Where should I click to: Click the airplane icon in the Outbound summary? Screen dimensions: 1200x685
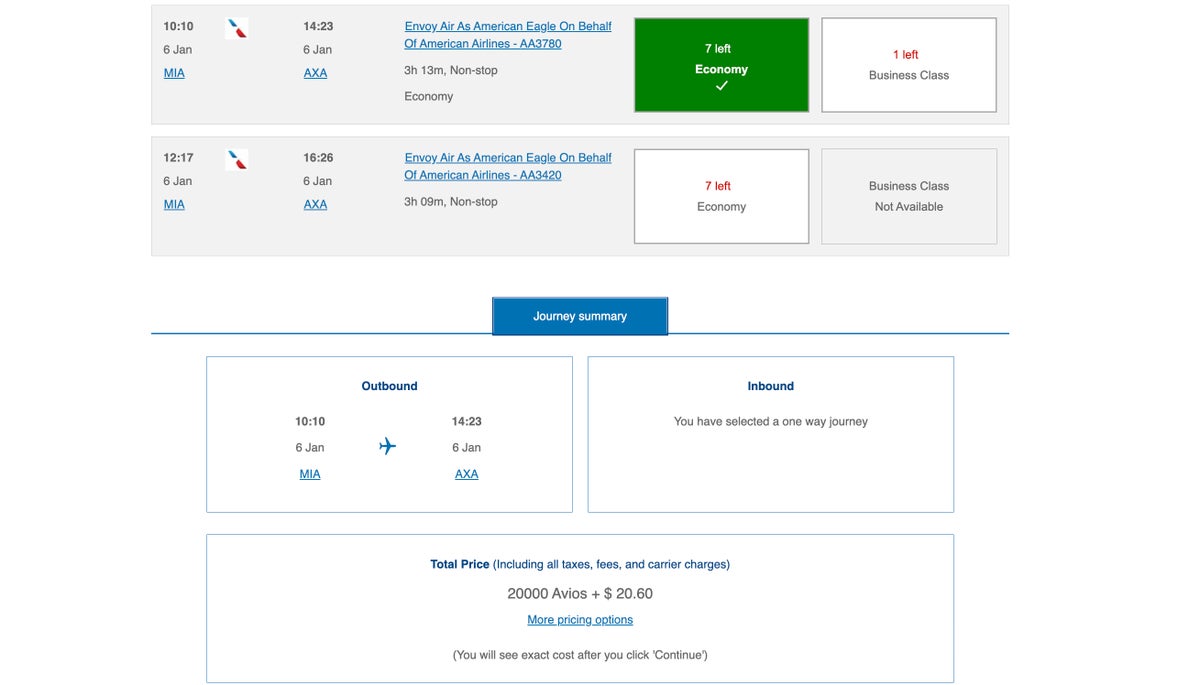pos(387,446)
